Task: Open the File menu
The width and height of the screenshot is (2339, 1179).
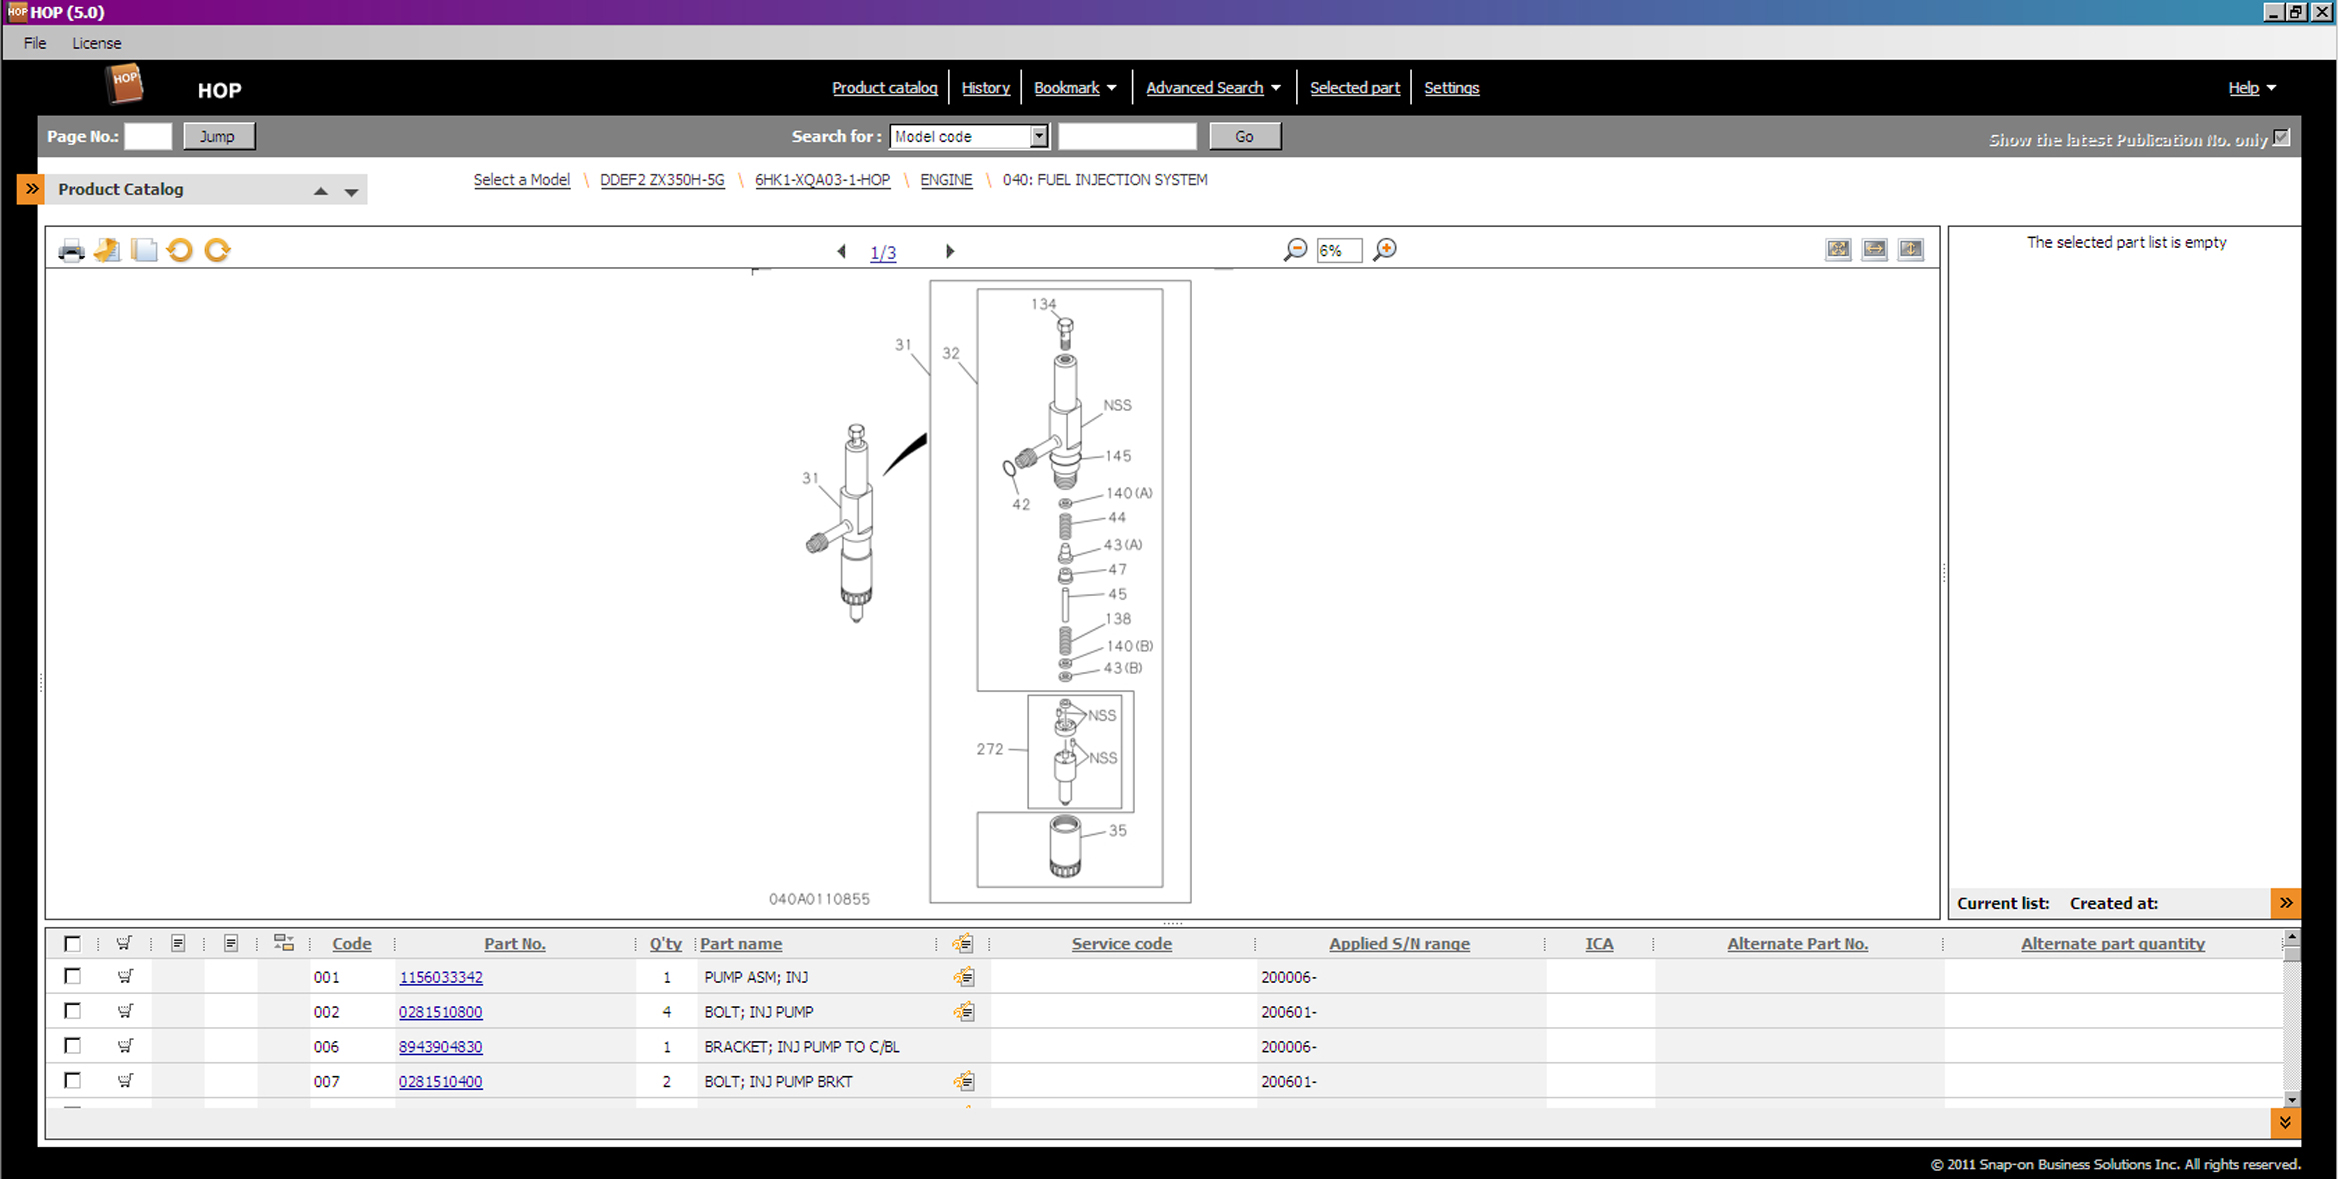Action: pos(35,43)
